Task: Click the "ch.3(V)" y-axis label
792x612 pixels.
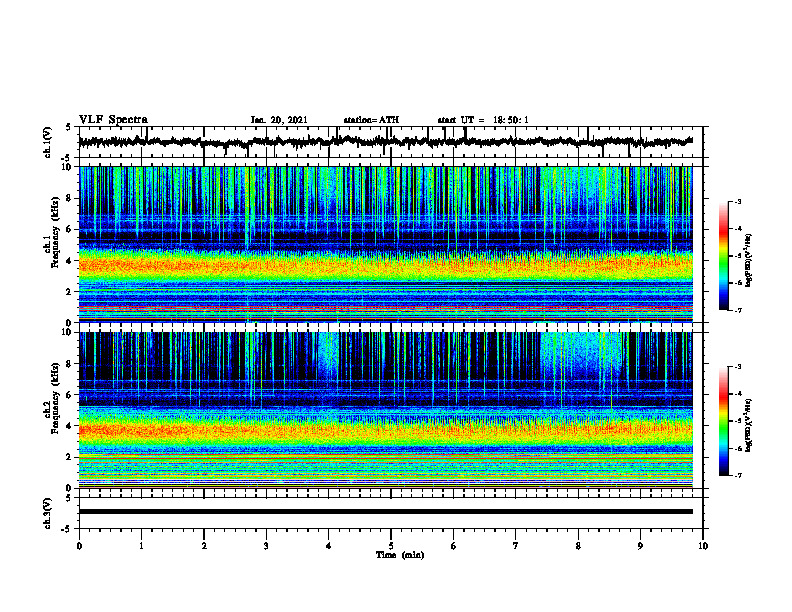Action: point(47,513)
